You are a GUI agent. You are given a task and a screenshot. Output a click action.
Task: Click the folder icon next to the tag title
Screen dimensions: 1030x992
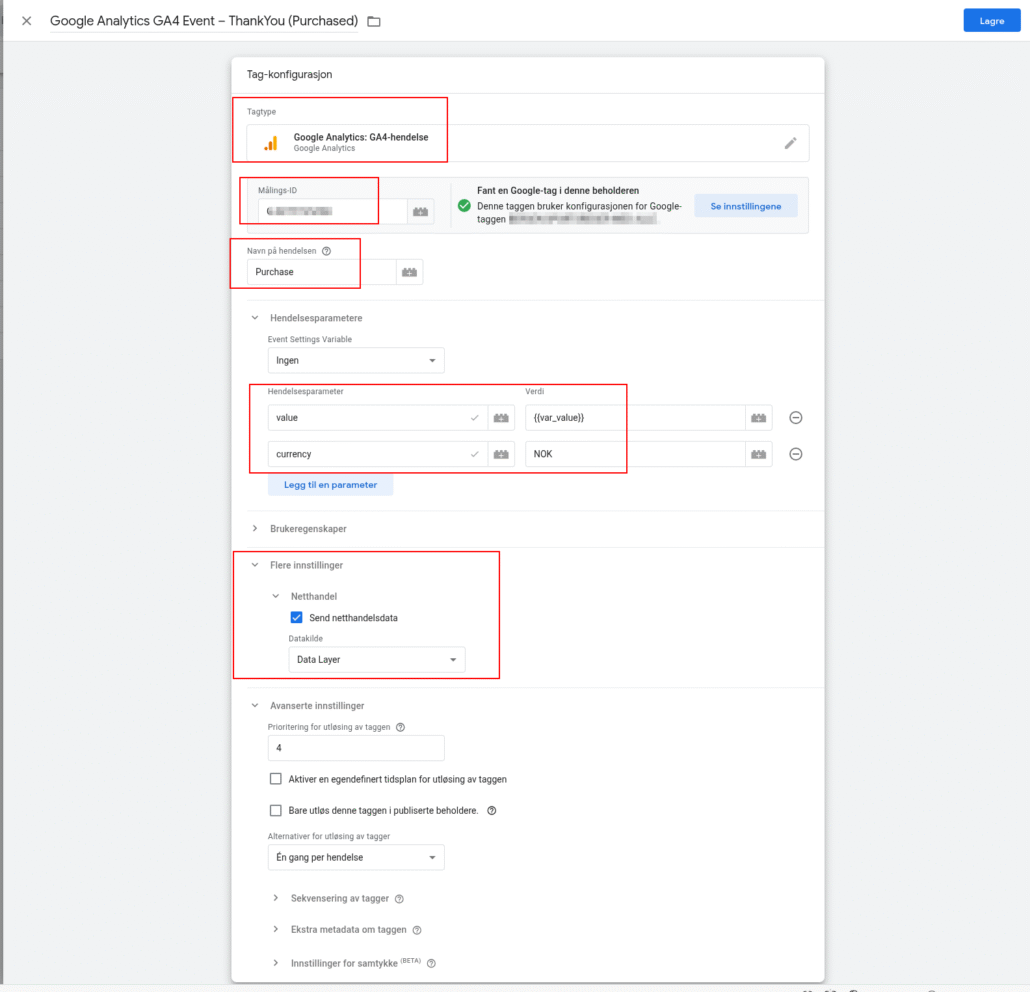[x=374, y=21]
